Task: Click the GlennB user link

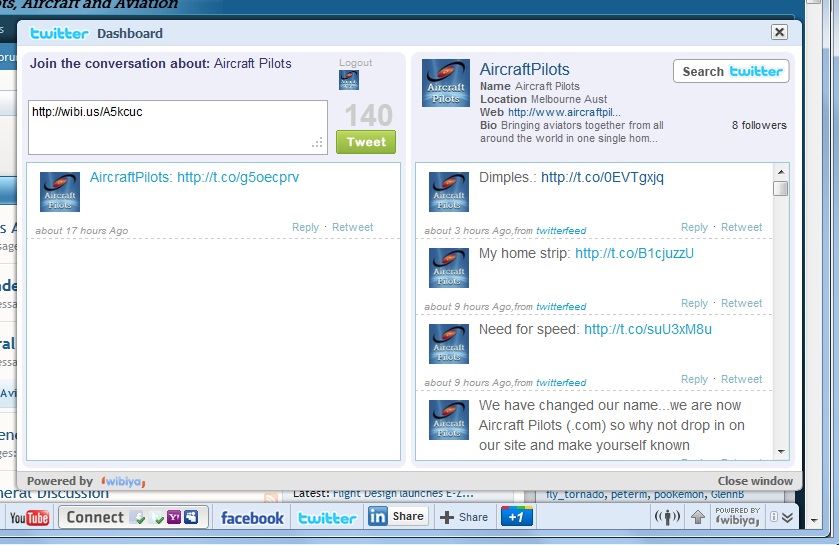Action: [728, 494]
